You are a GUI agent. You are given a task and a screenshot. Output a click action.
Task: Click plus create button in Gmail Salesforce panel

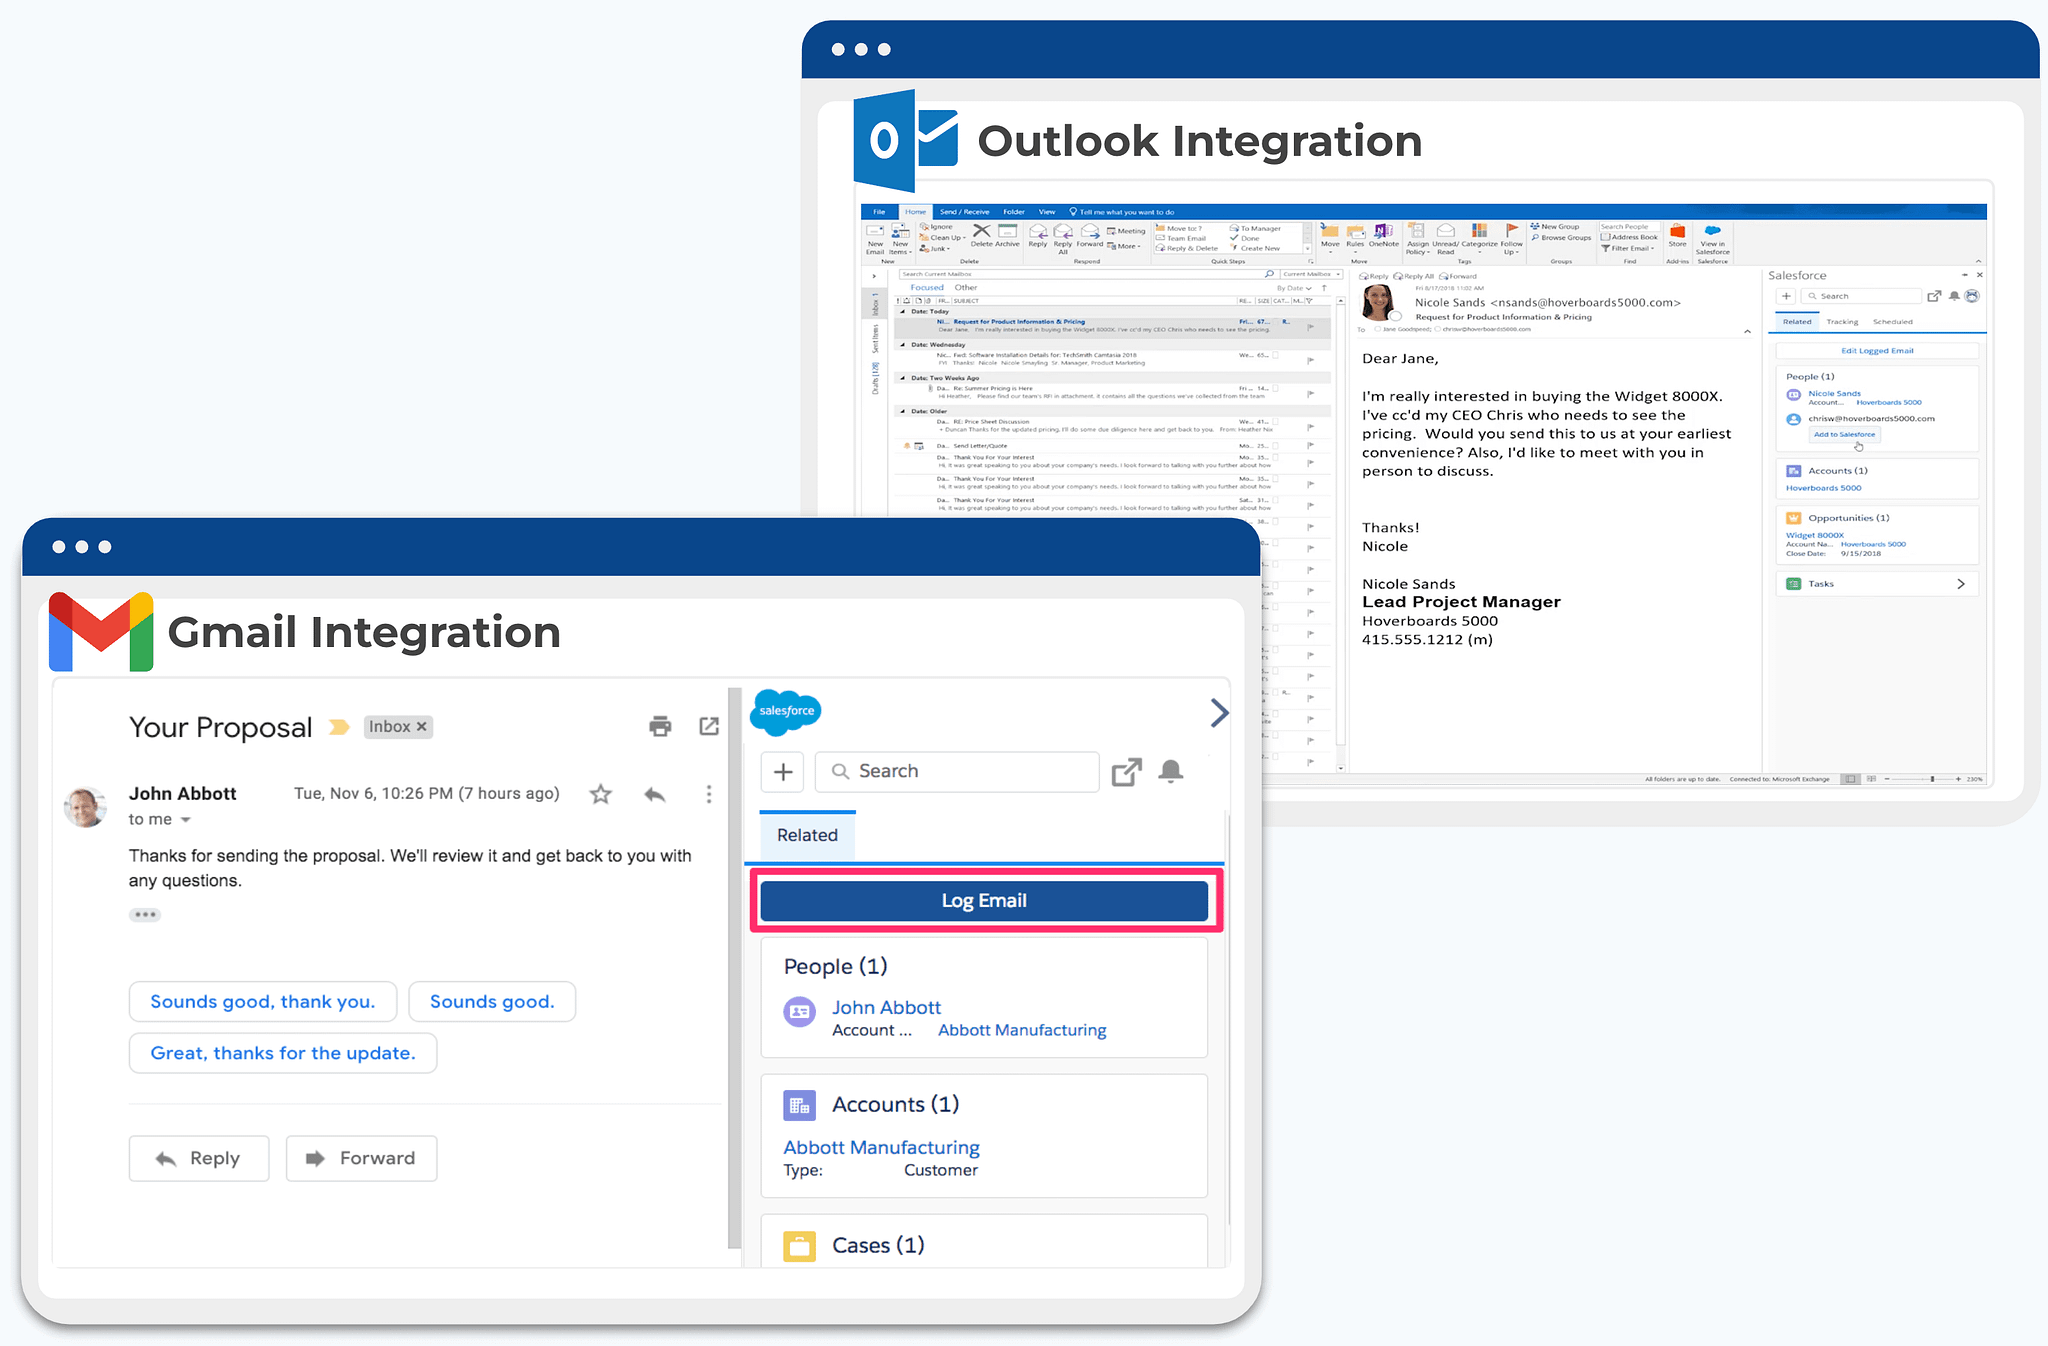coord(783,772)
